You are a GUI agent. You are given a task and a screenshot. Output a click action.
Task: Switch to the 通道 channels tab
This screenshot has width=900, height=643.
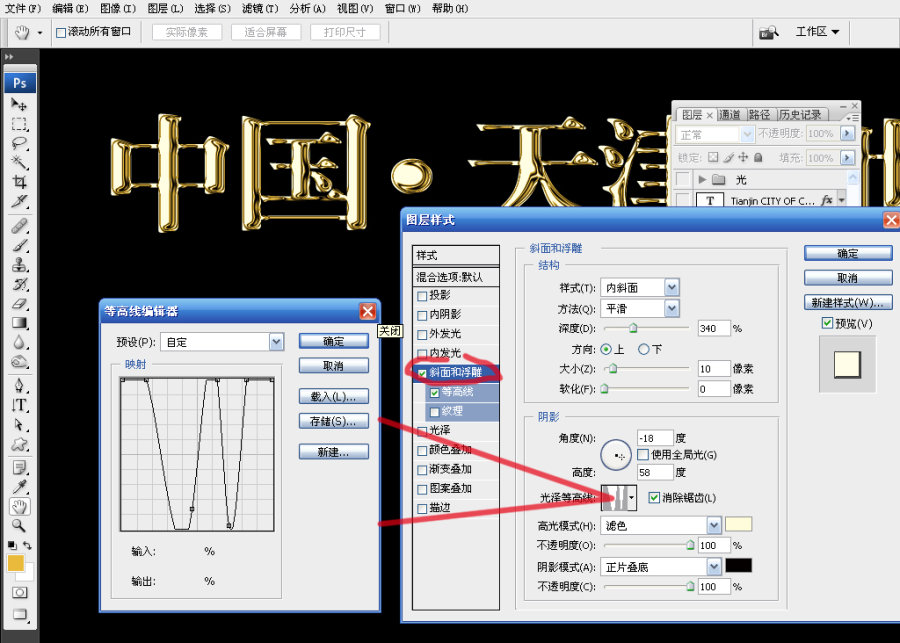pos(729,115)
